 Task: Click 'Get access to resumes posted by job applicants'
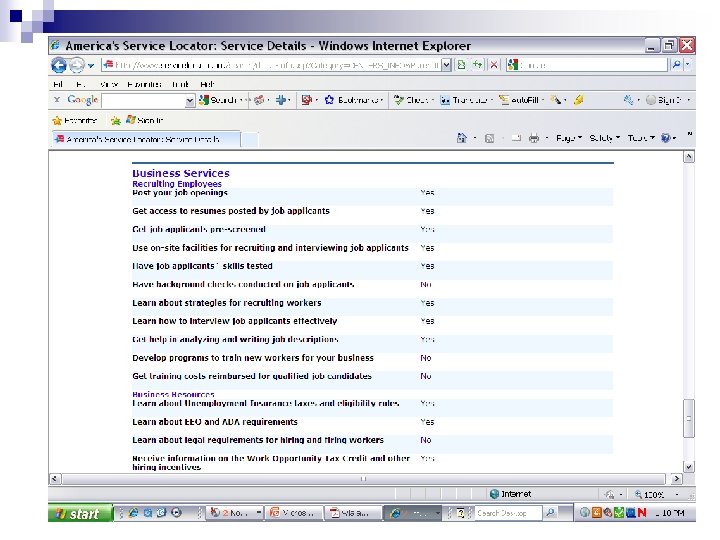click(x=231, y=211)
